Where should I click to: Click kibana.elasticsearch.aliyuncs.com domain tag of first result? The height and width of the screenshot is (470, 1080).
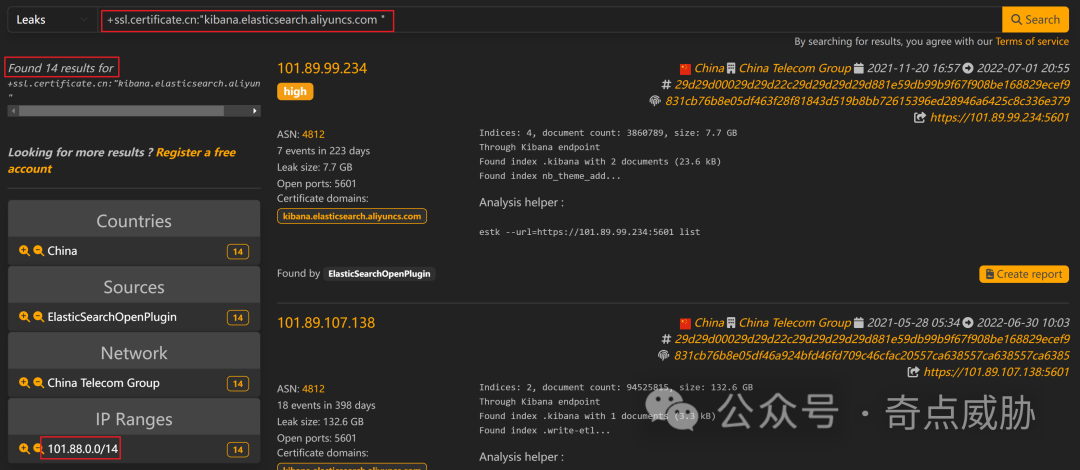tap(352, 216)
